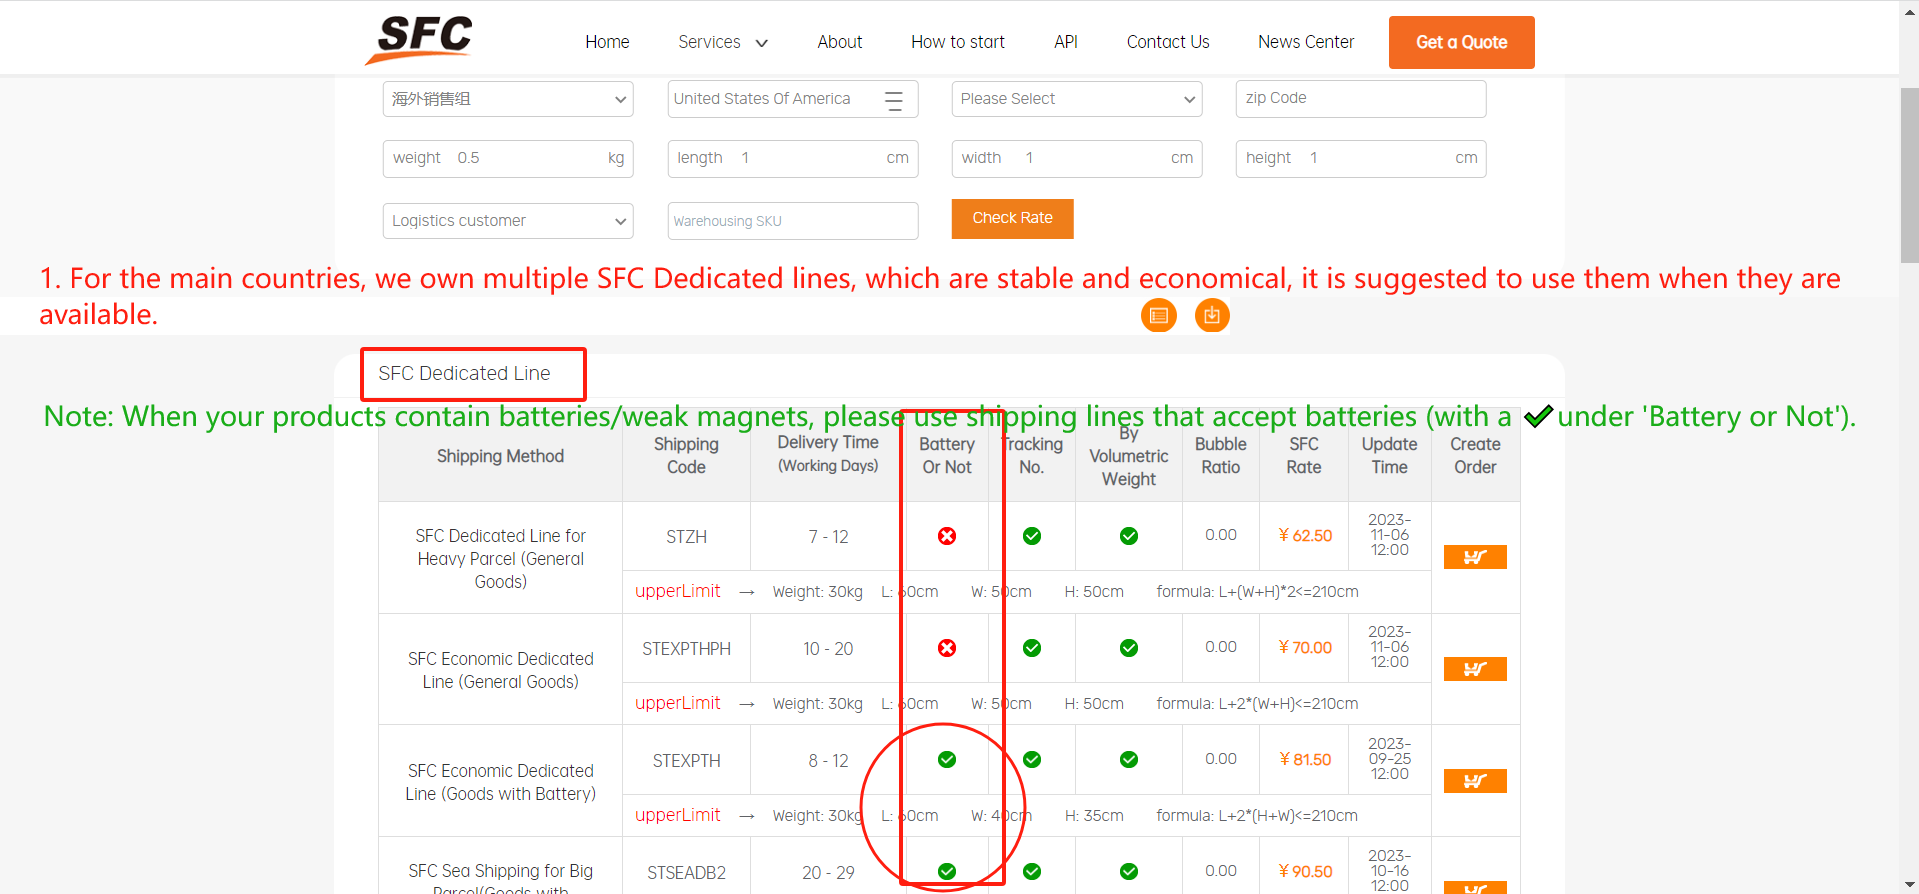Image resolution: width=1919 pixels, height=894 pixels.
Task: Open the Home page
Action: [607, 42]
